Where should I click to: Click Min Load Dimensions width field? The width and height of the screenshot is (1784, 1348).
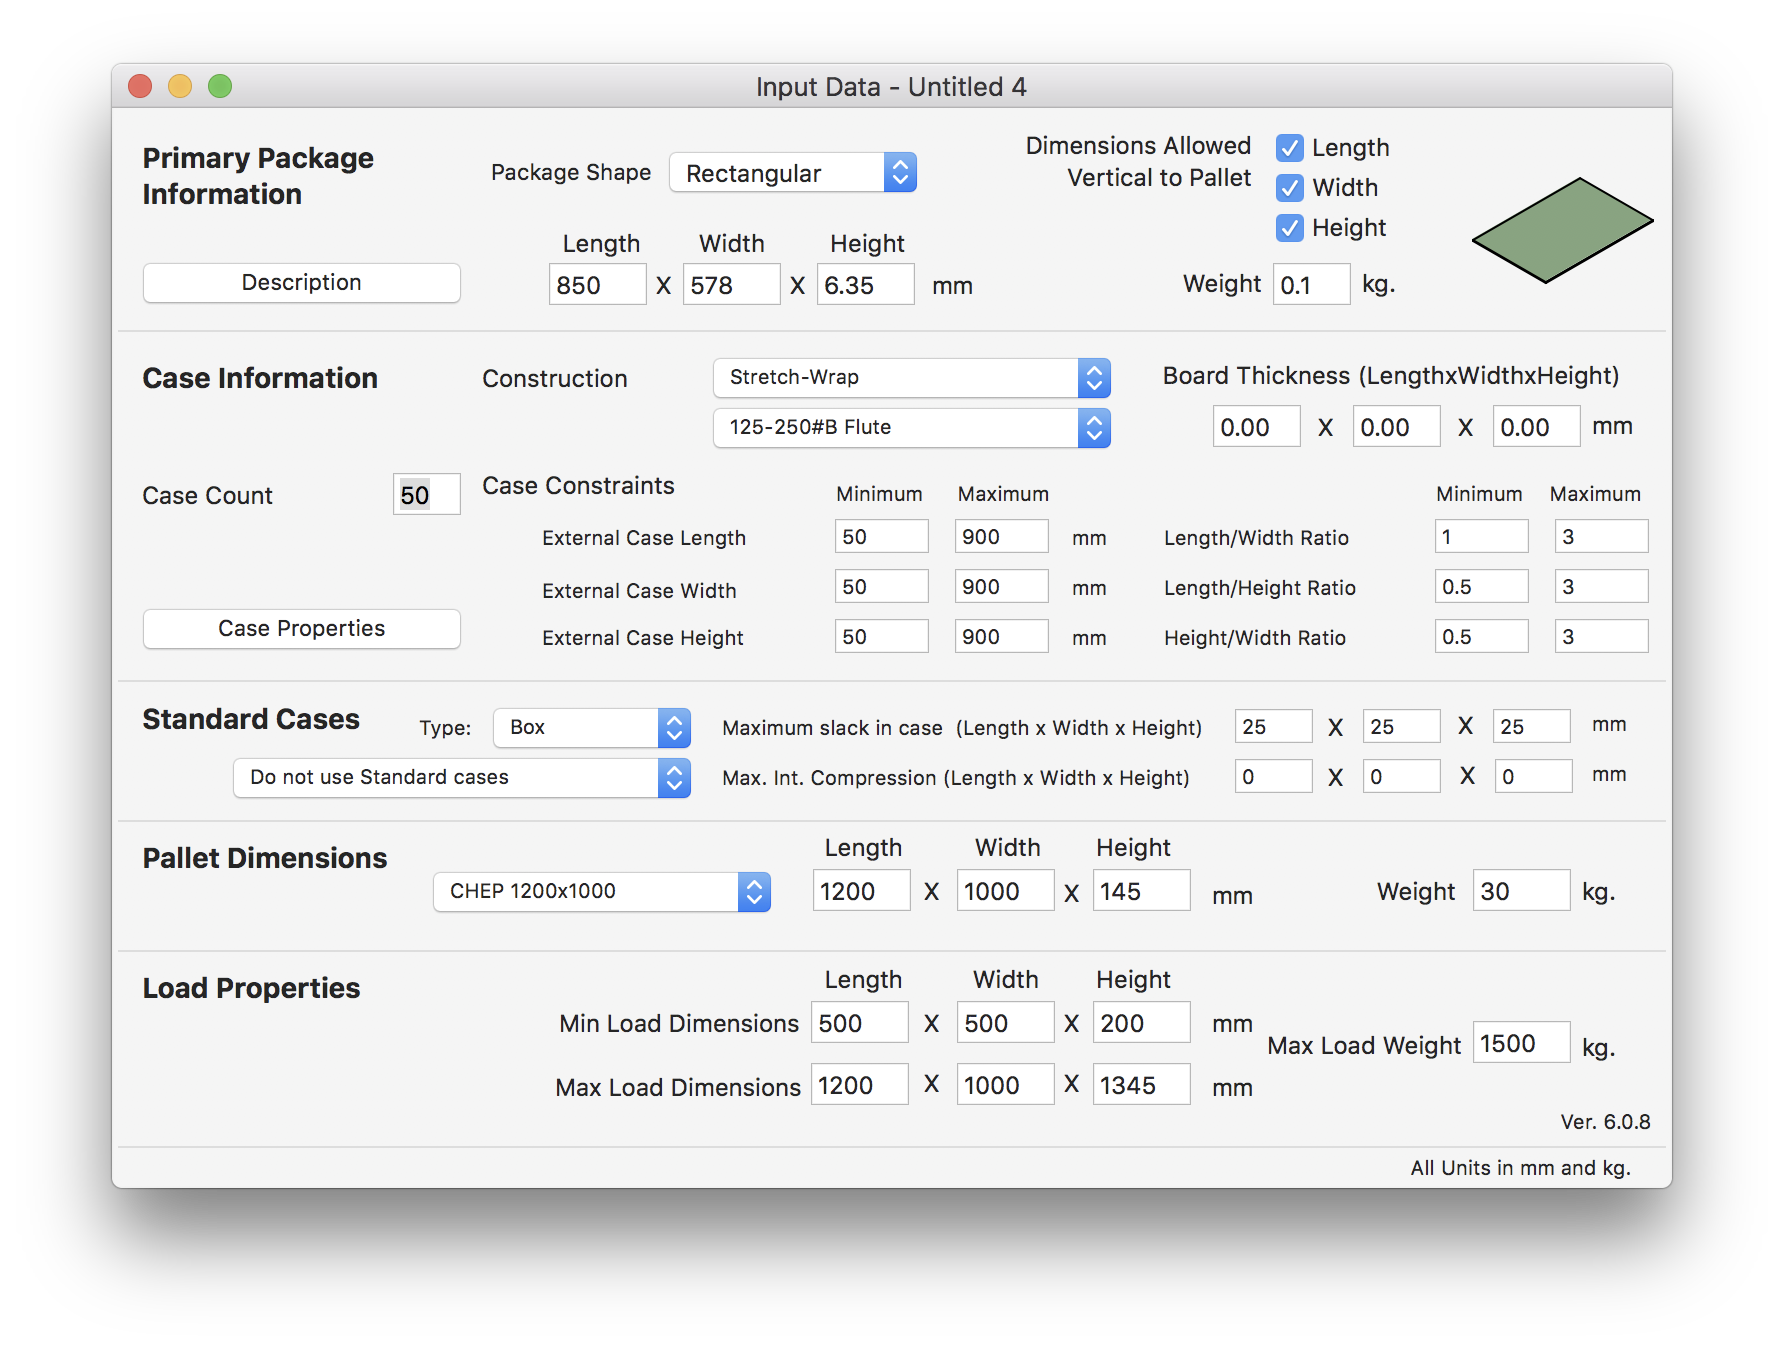(x=1006, y=1023)
